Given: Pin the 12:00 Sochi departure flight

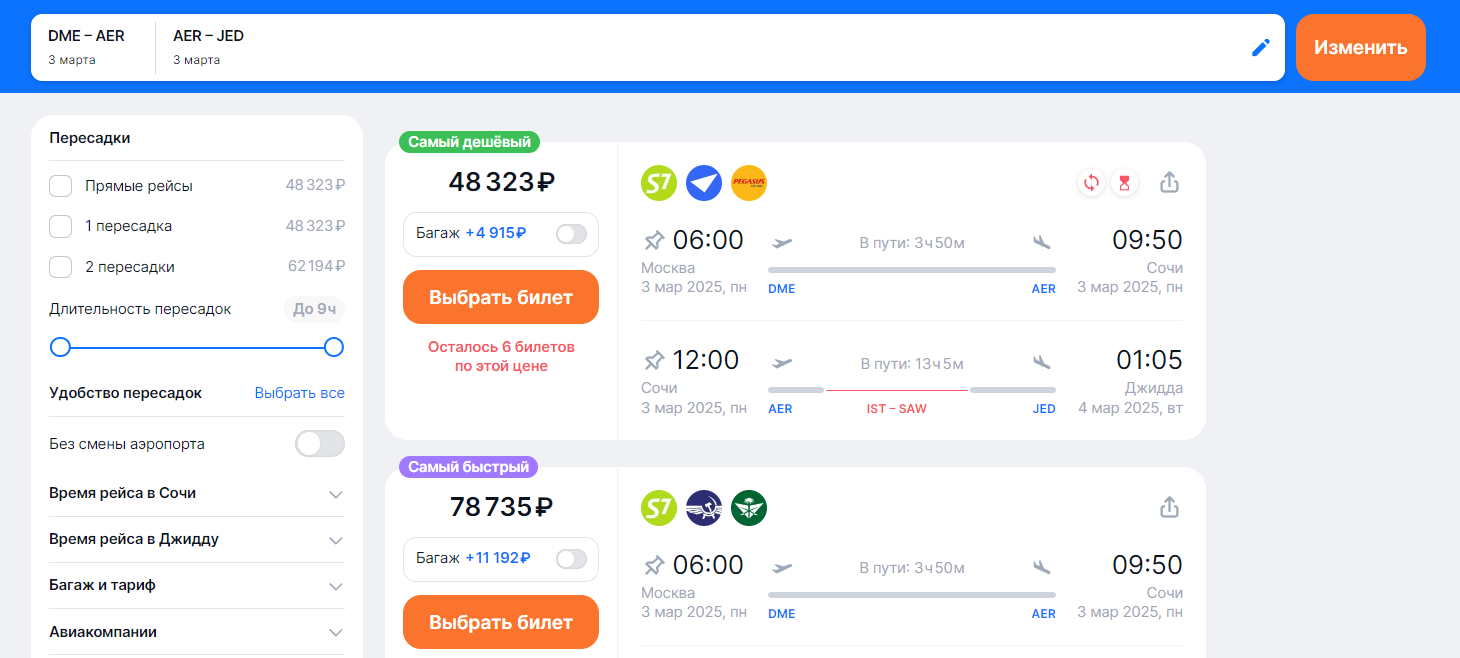Looking at the screenshot, I should coord(654,360).
